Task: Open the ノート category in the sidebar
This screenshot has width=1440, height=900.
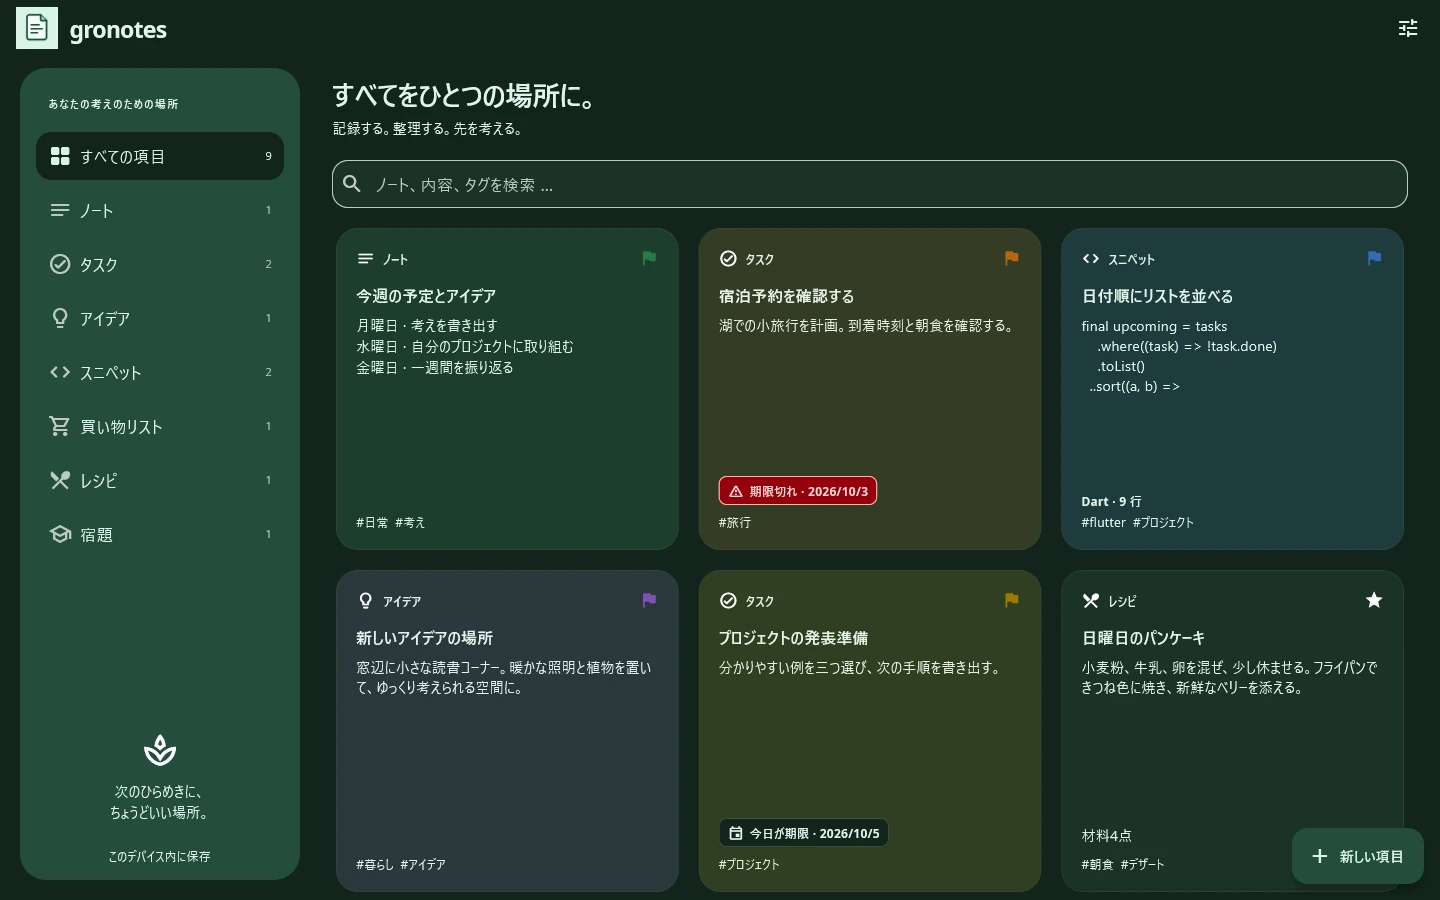Action: [160, 210]
